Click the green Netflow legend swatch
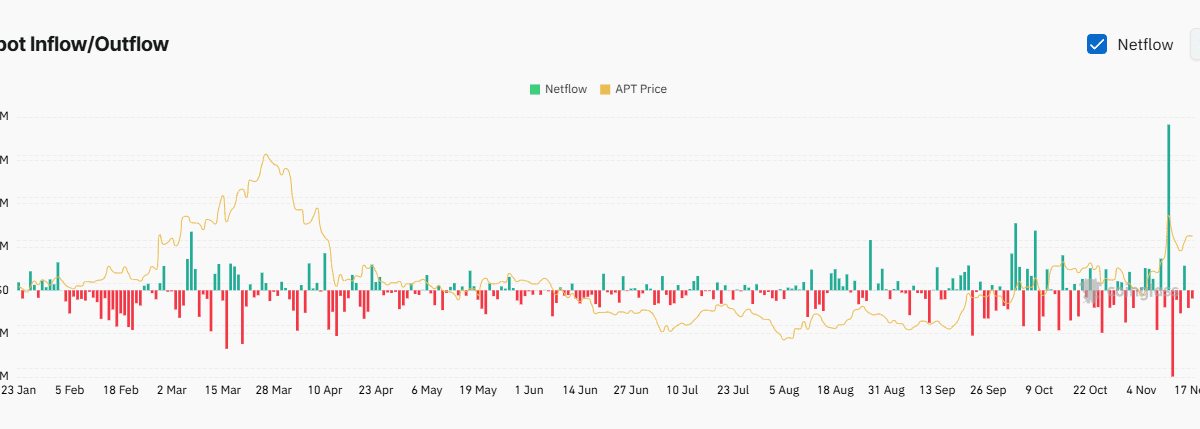 click(x=535, y=89)
